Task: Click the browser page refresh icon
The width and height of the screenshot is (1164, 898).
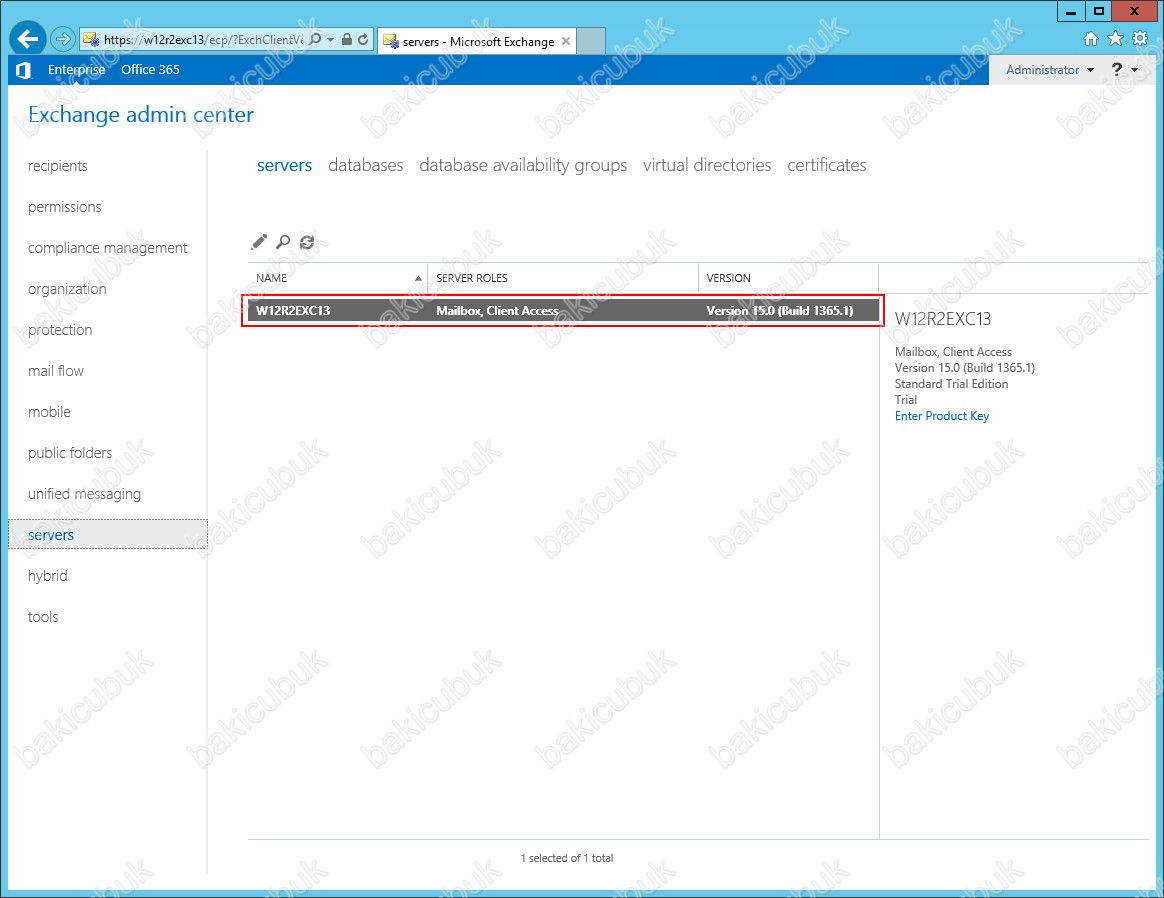Action: pos(363,39)
